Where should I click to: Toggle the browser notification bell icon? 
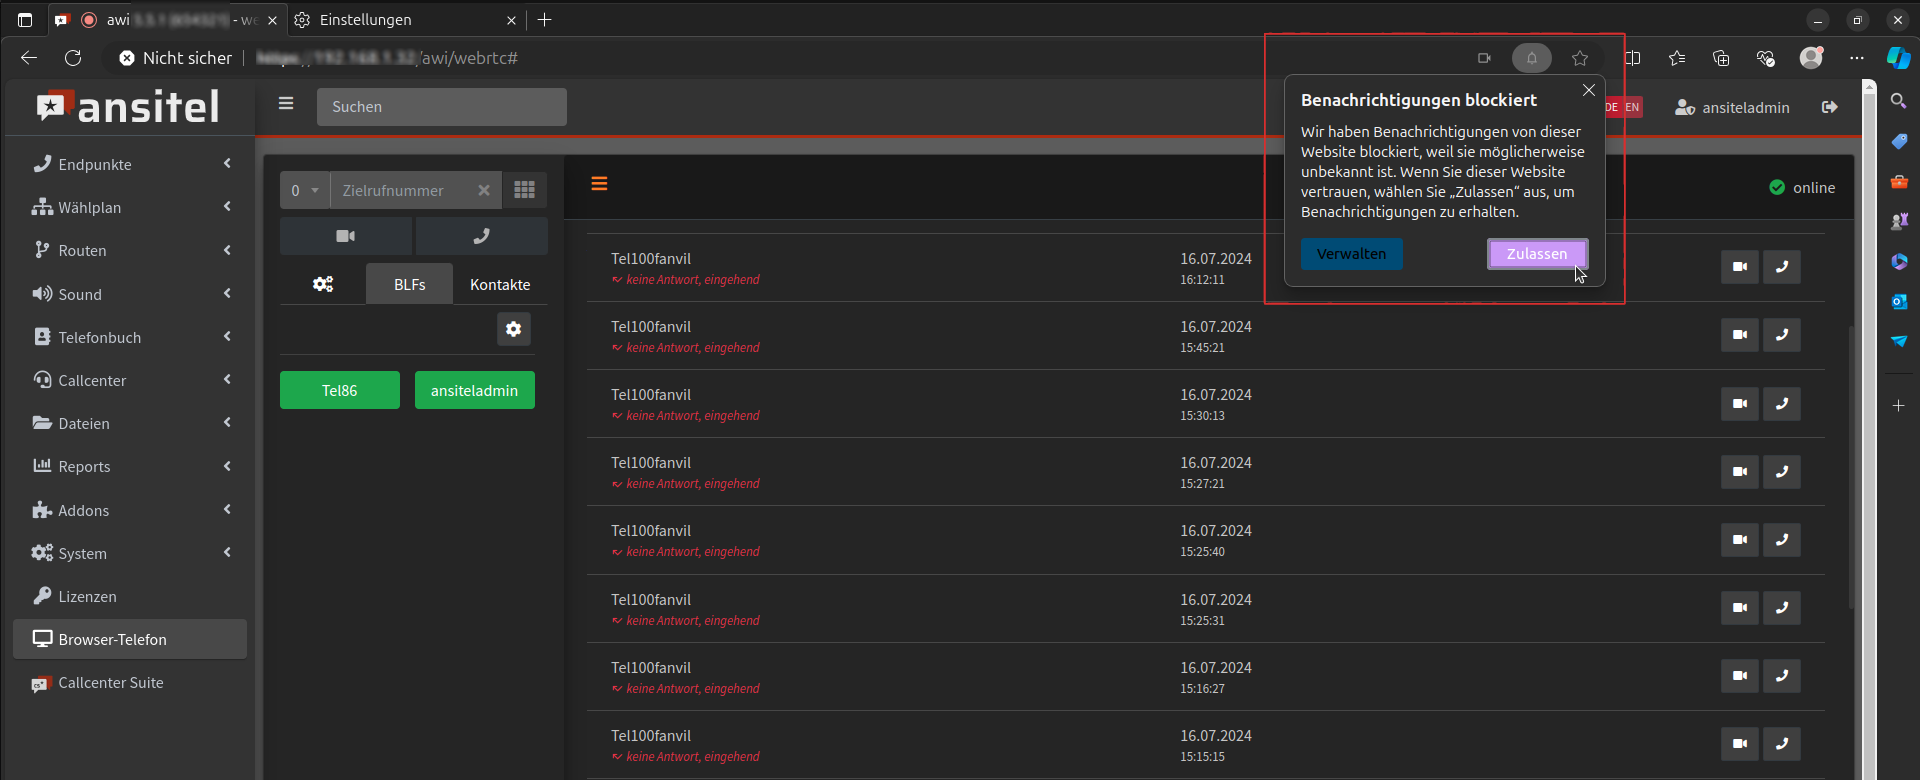(x=1531, y=58)
